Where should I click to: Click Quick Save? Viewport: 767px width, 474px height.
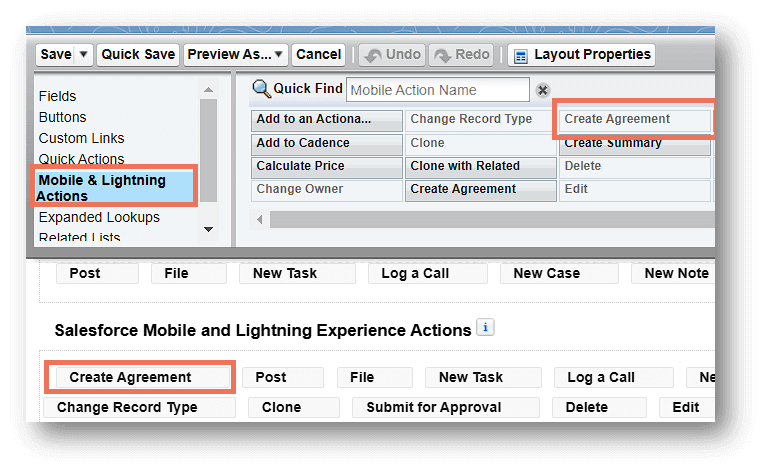click(138, 54)
